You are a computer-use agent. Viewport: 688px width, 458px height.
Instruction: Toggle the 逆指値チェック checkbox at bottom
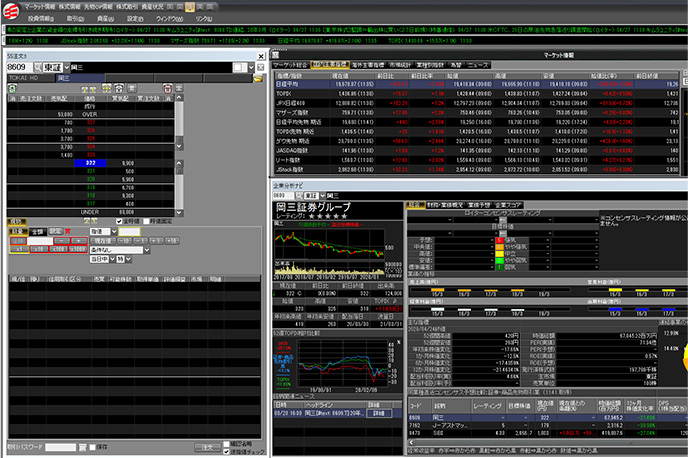[x=226, y=451]
